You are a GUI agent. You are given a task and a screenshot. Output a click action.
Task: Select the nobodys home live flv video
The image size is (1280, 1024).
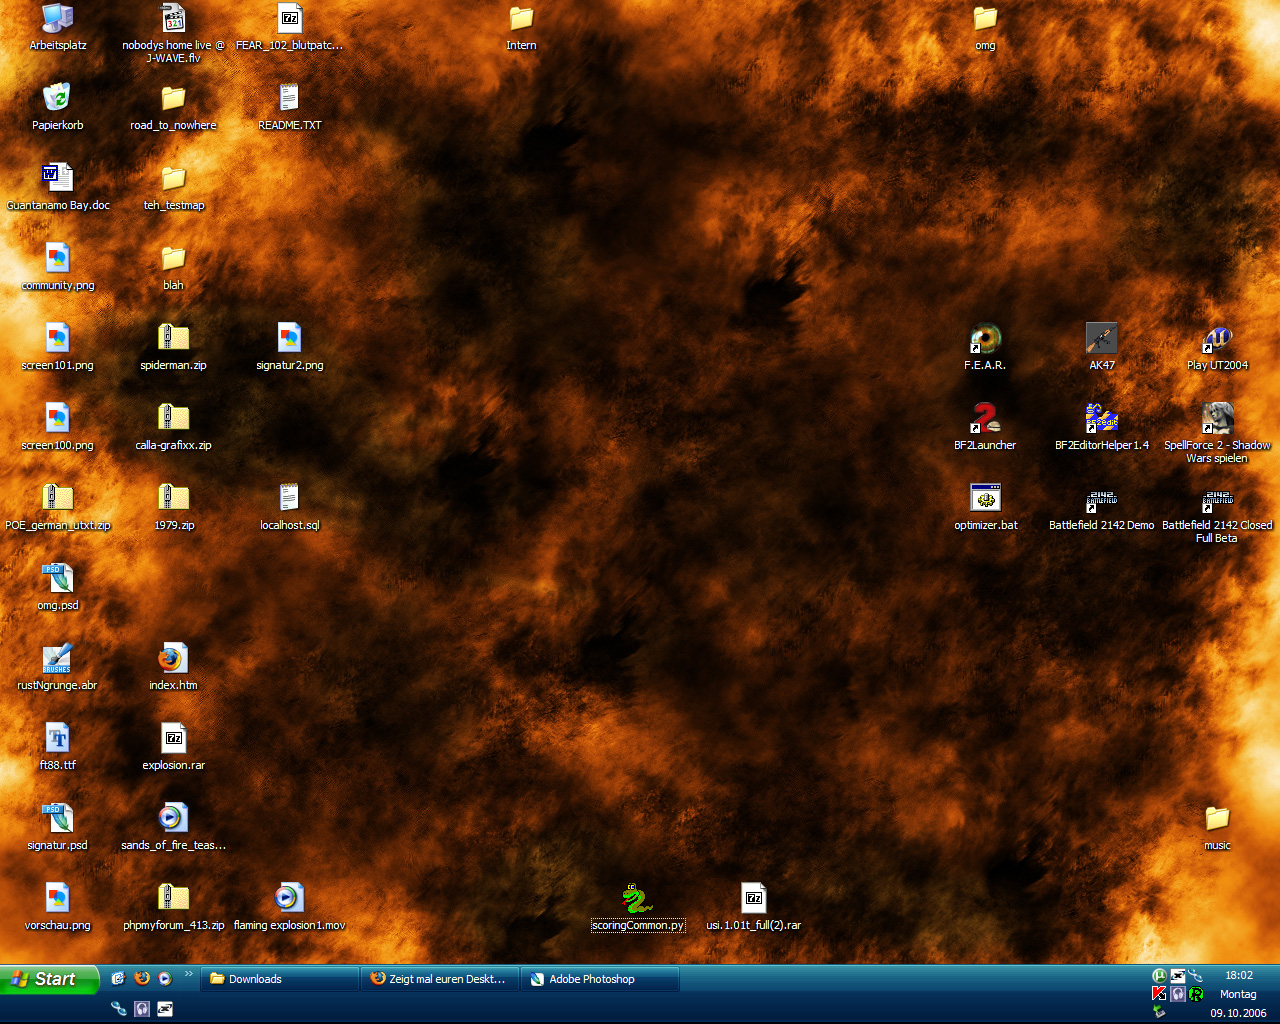(174, 33)
